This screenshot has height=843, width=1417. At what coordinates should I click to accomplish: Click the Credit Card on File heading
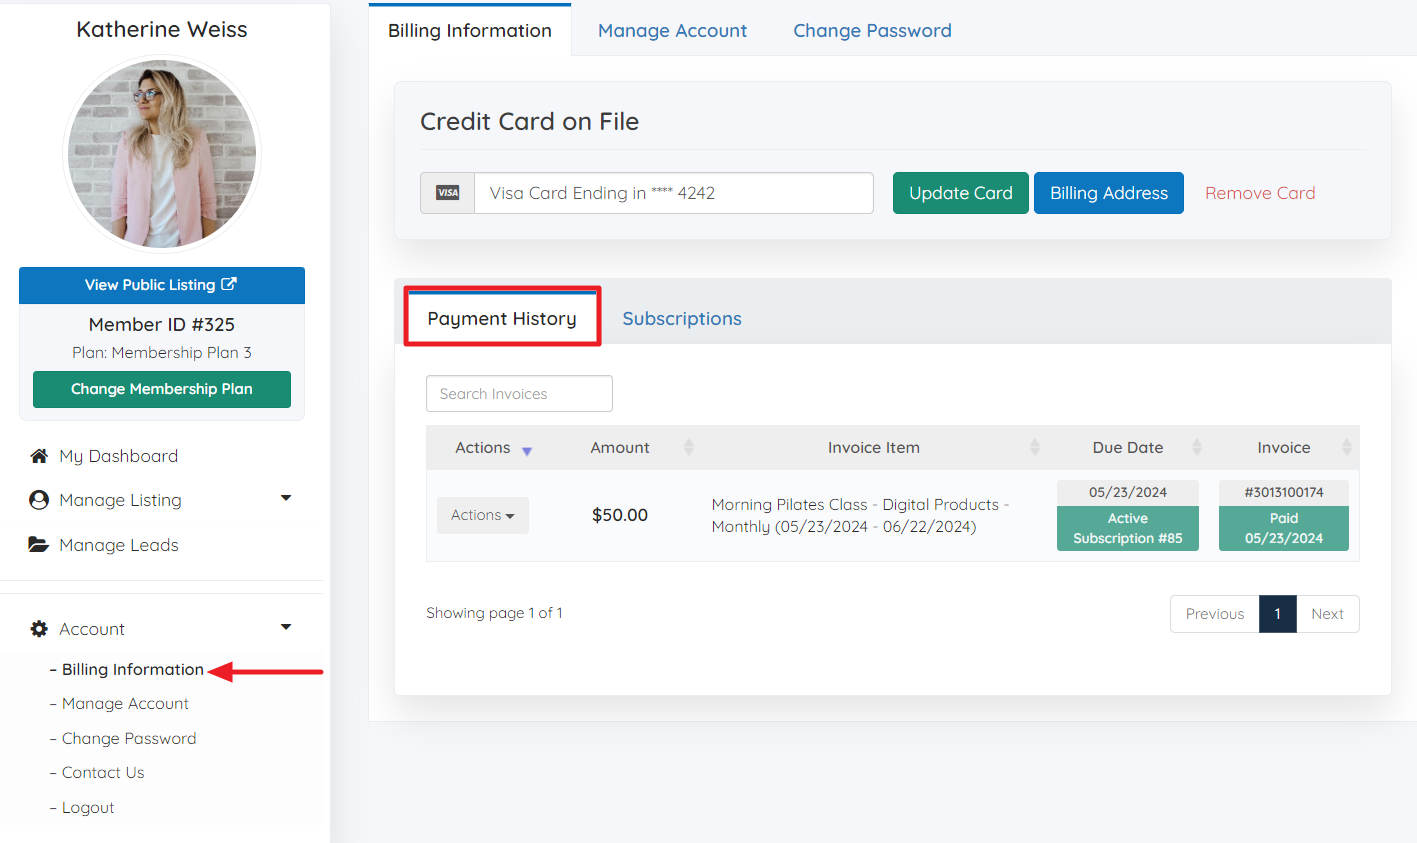529,121
